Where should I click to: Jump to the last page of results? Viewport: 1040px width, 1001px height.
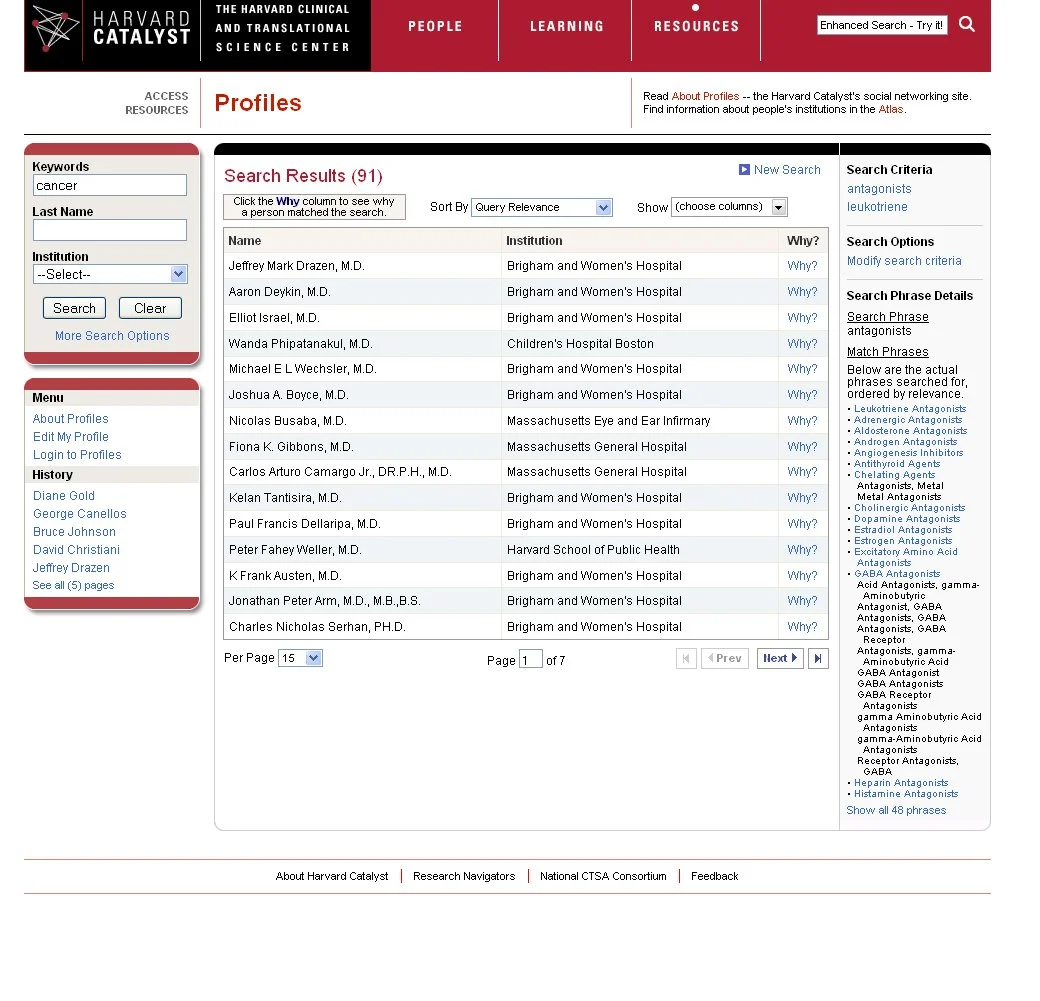818,659
